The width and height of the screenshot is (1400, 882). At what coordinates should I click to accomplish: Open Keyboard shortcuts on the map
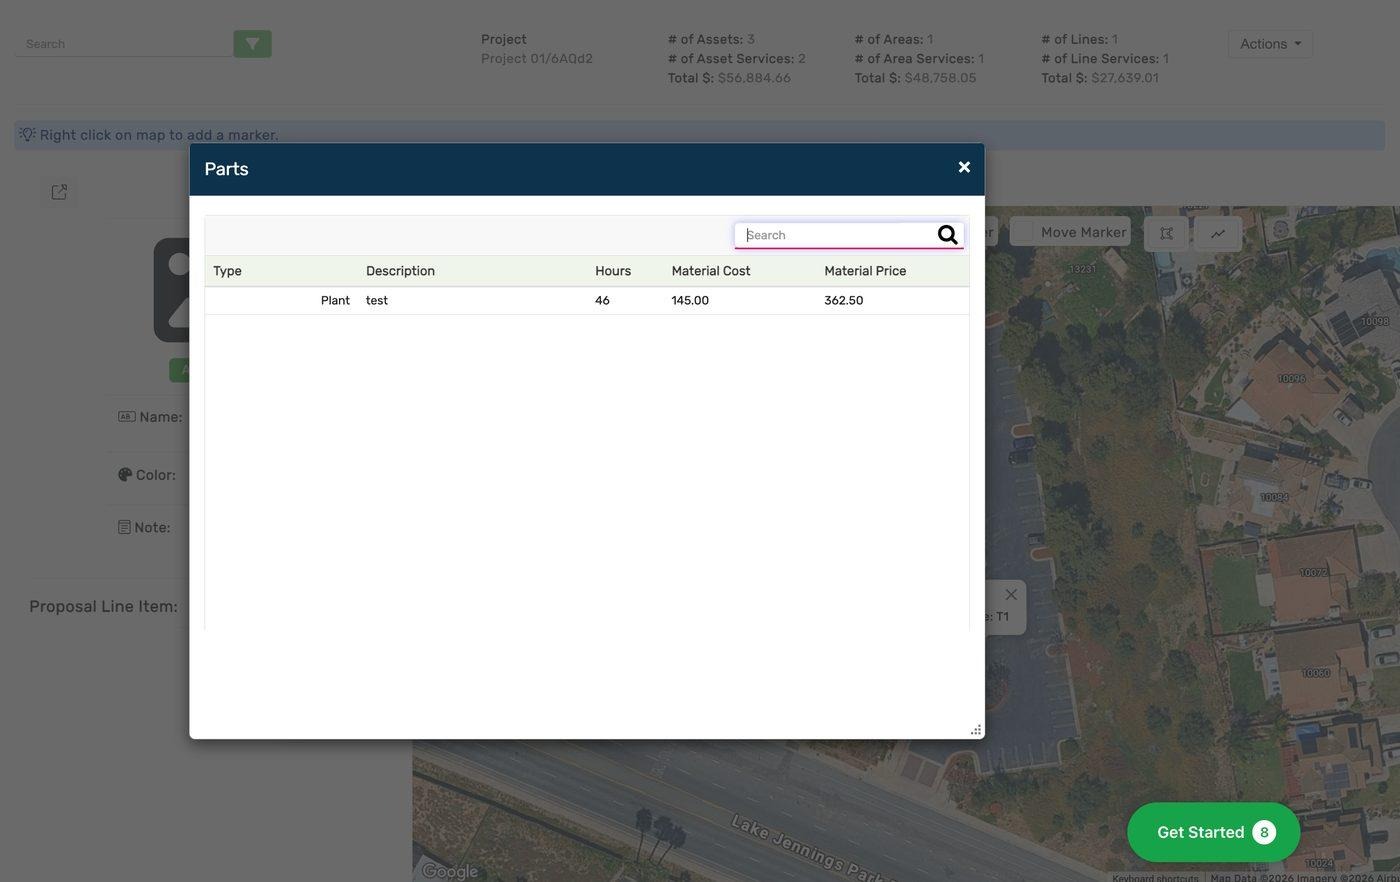point(1155,877)
